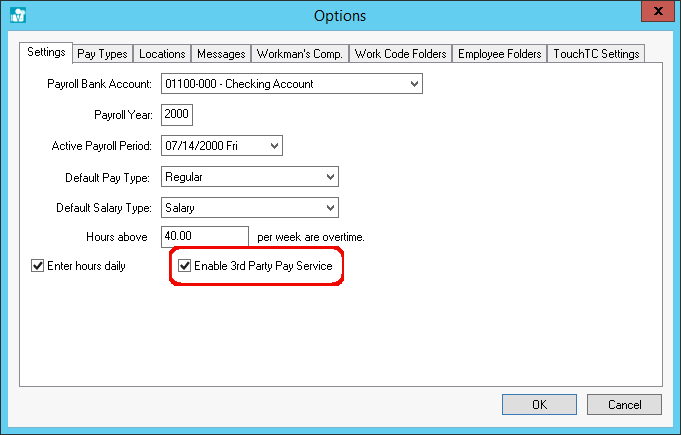Click the Payroll Year input field
The image size is (681, 435).
pyautogui.click(x=176, y=115)
